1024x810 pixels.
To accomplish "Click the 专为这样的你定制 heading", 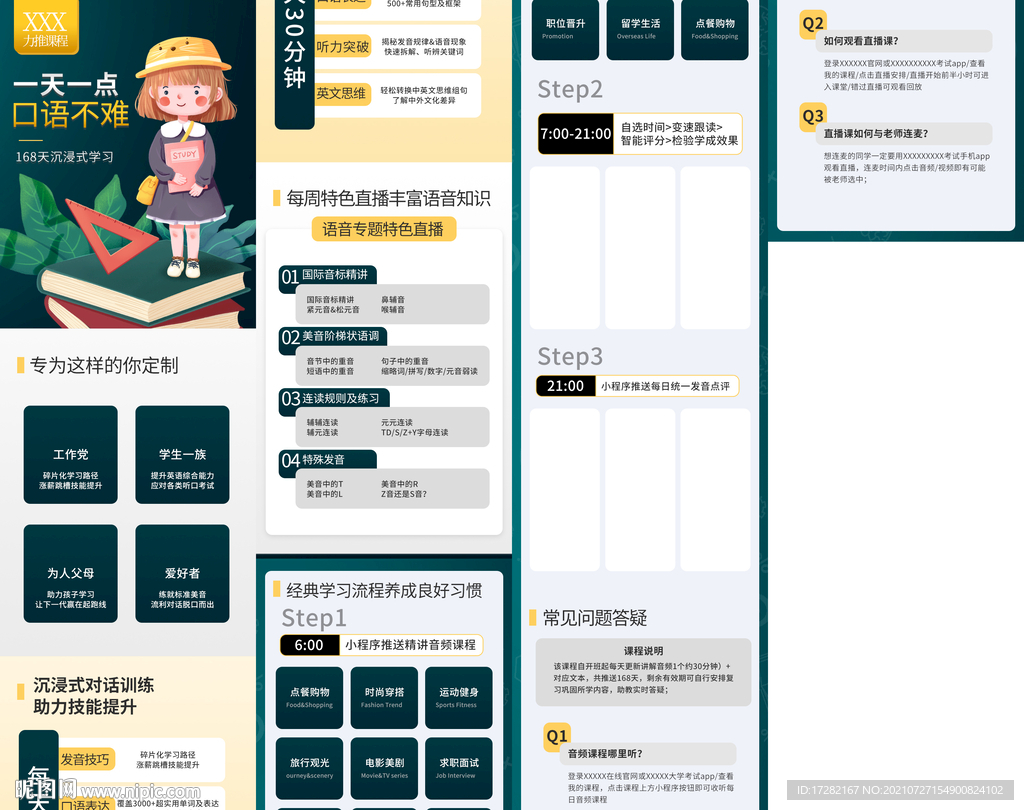I will [x=104, y=366].
